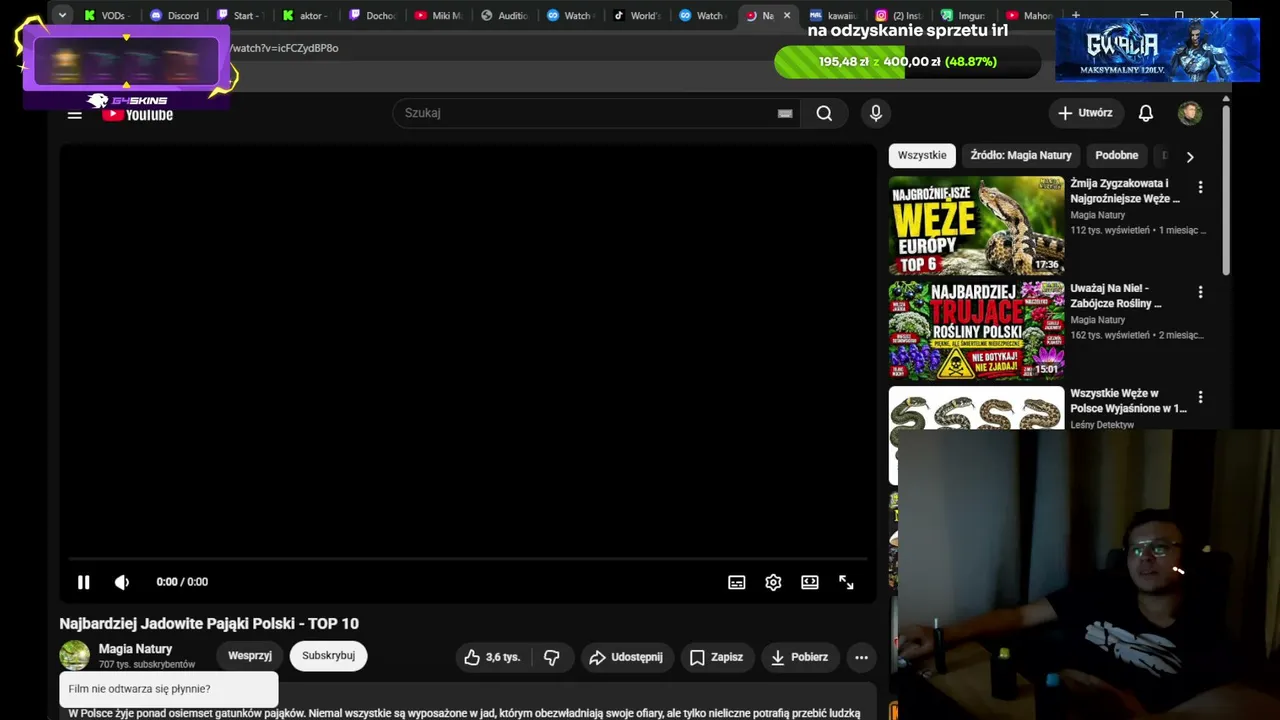This screenshot has width=1280, height=720.
Task: Select the Podobne filter chip
Action: pos(1117,155)
